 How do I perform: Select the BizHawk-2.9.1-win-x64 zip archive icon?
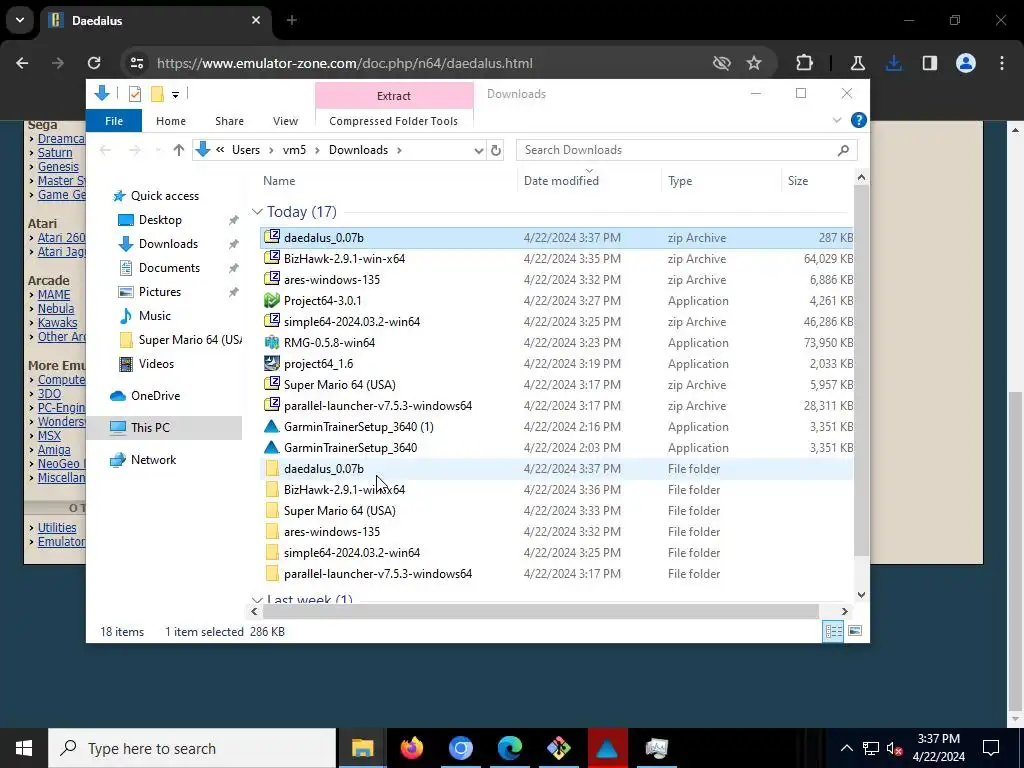point(272,258)
